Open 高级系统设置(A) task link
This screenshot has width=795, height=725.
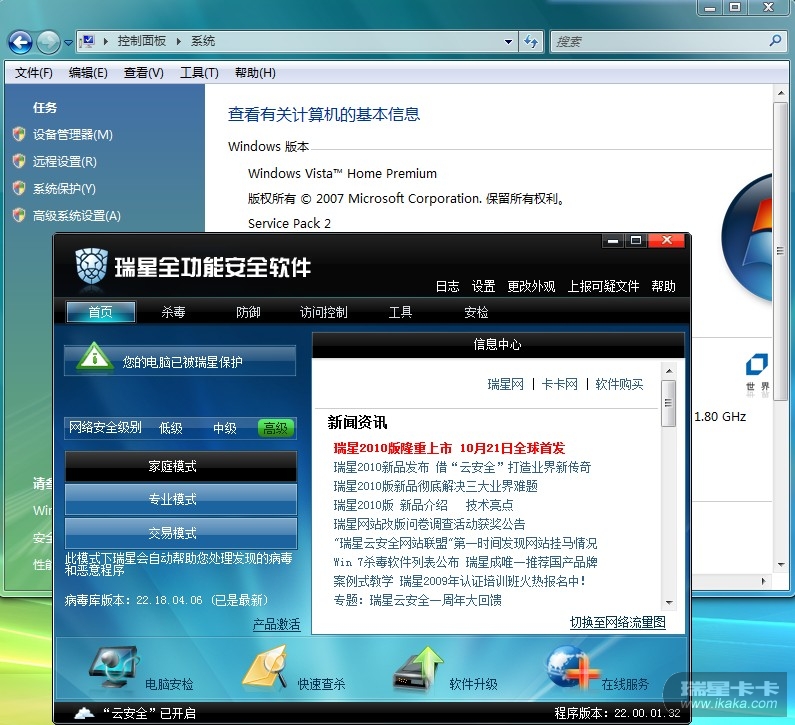click(77, 215)
